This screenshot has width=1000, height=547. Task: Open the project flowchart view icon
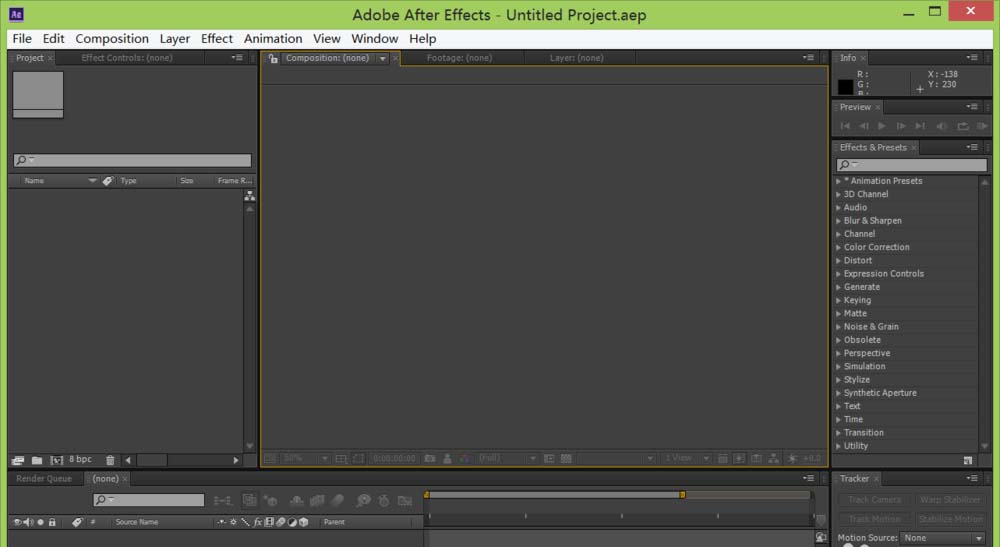(249, 196)
